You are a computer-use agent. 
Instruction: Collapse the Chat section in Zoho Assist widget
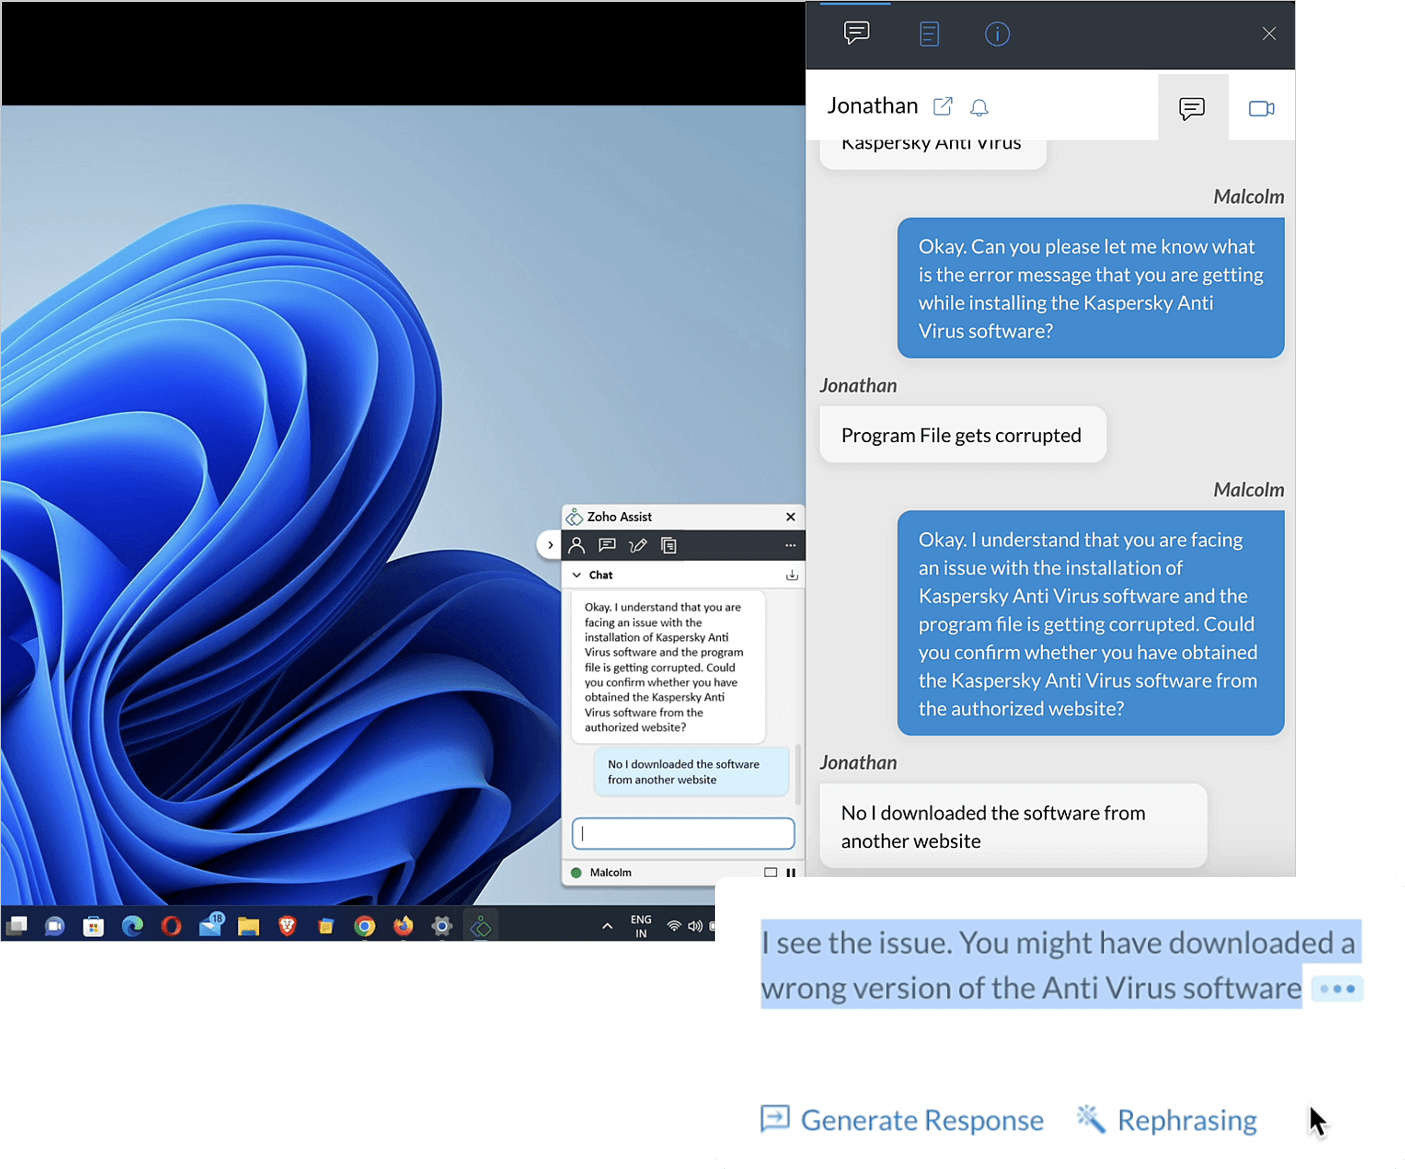tap(577, 575)
